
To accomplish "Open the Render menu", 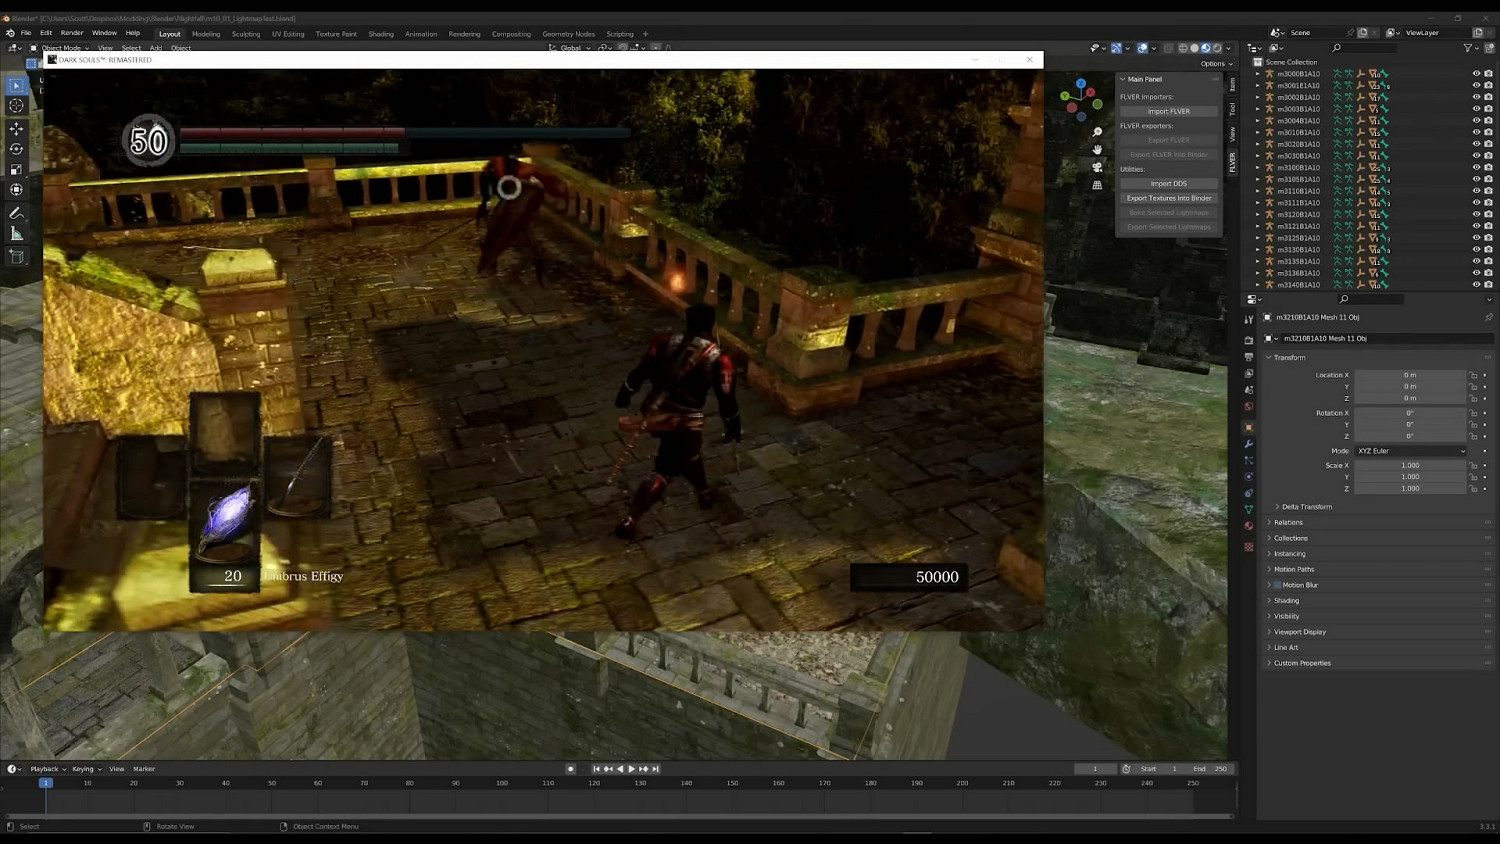I will pyautogui.click(x=72, y=33).
